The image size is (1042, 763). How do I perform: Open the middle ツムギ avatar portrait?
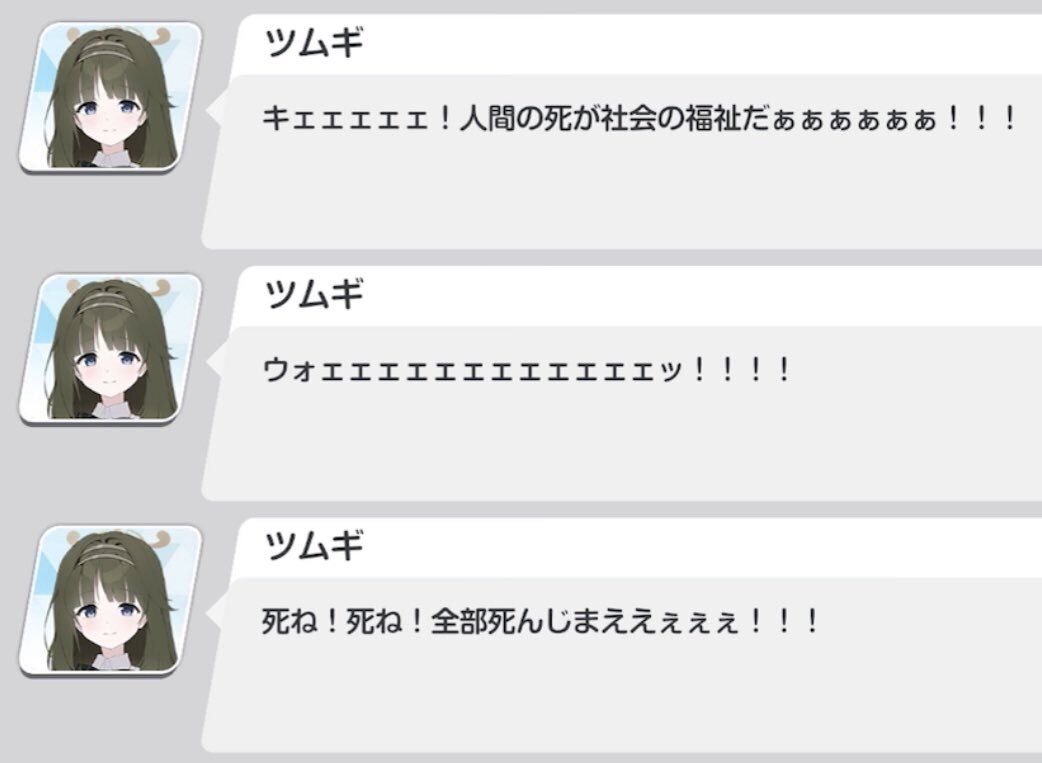110,349
